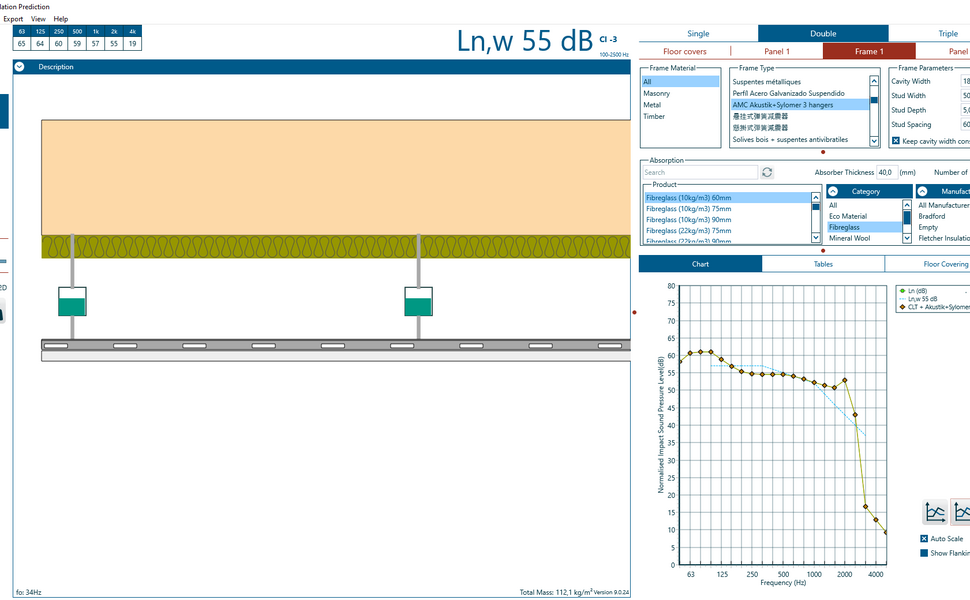Click Frame Type list scroll-up arrow
Screen dimensions: 970x600
[x=874, y=82]
